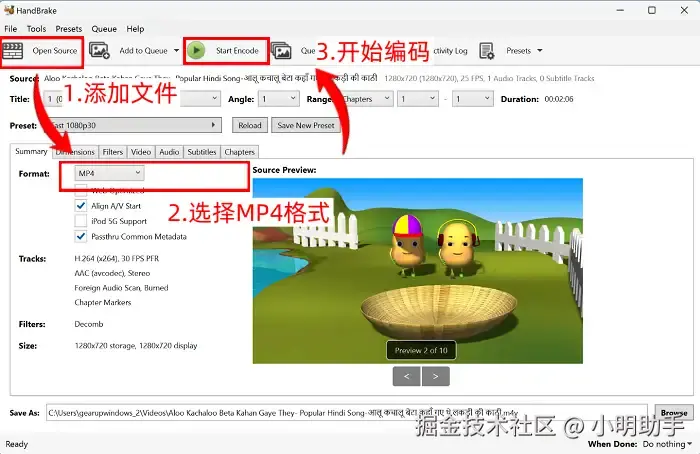This screenshot has height=454, width=700.
Task: Click the source preview image
Action: coord(417,271)
